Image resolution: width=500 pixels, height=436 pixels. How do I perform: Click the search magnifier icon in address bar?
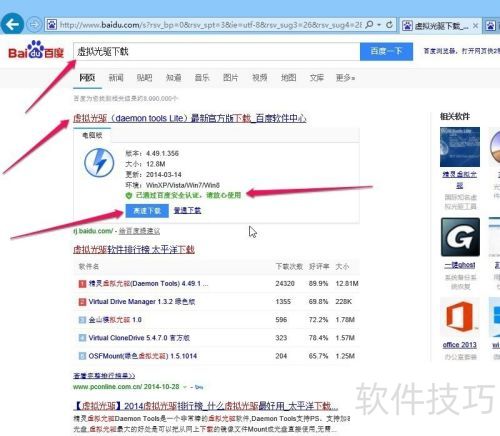coord(369,25)
